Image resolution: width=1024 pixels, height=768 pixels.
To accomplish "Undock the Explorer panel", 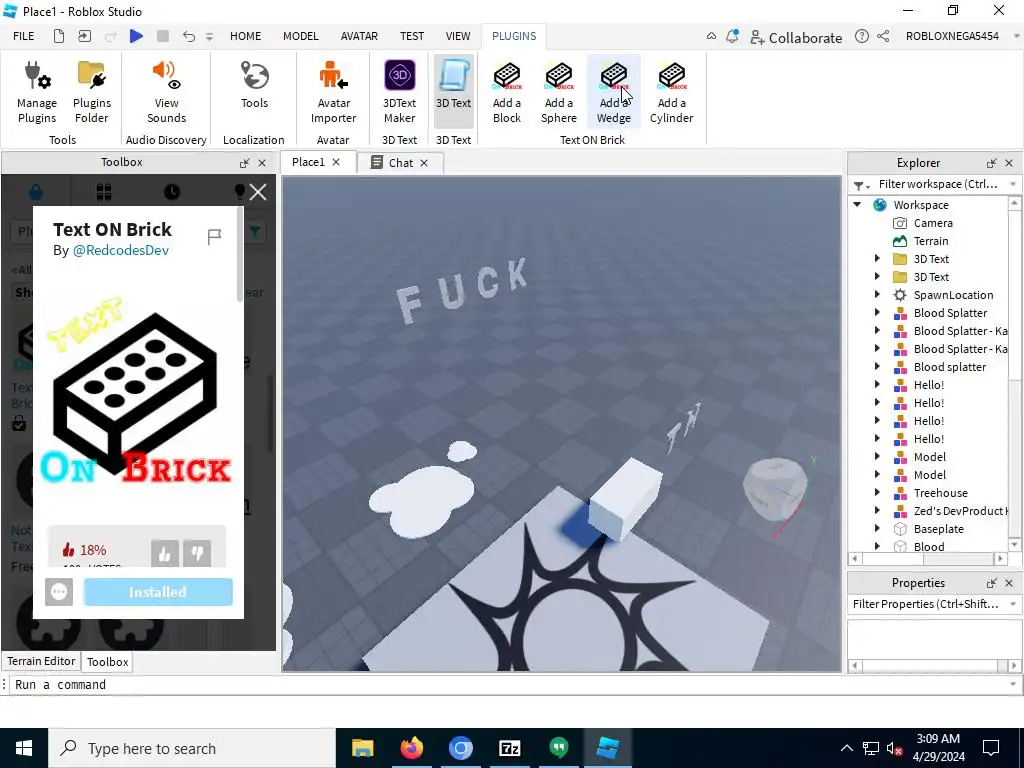I will [991, 163].
